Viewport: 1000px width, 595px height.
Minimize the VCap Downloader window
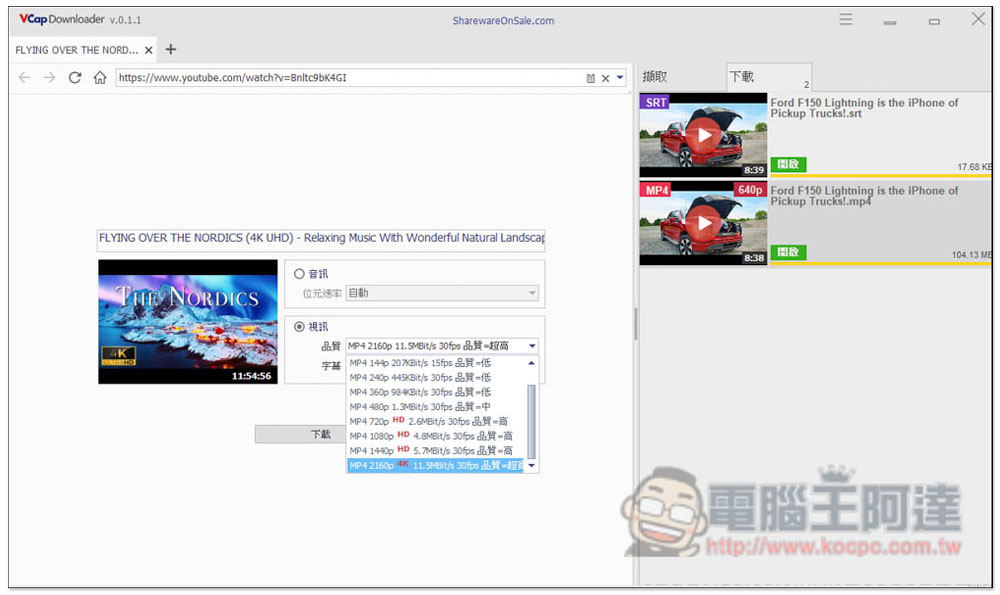[890, 22]
